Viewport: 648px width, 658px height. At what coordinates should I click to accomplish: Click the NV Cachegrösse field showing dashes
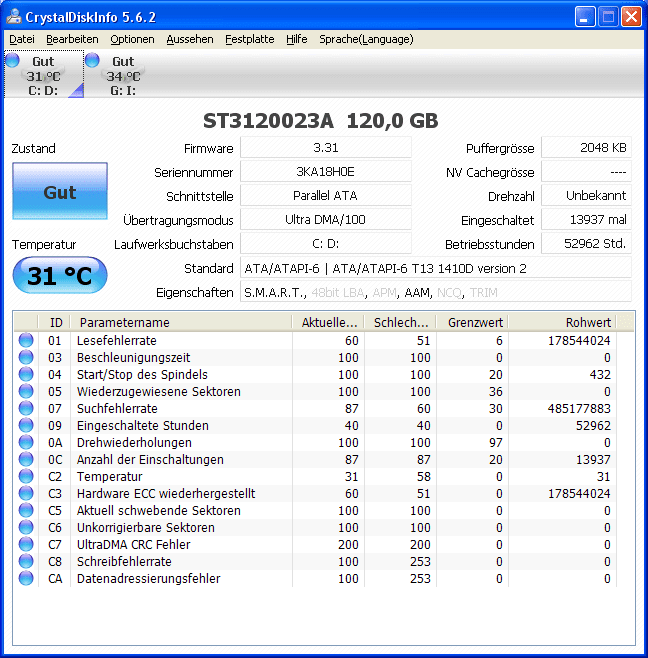coord(586,172)
